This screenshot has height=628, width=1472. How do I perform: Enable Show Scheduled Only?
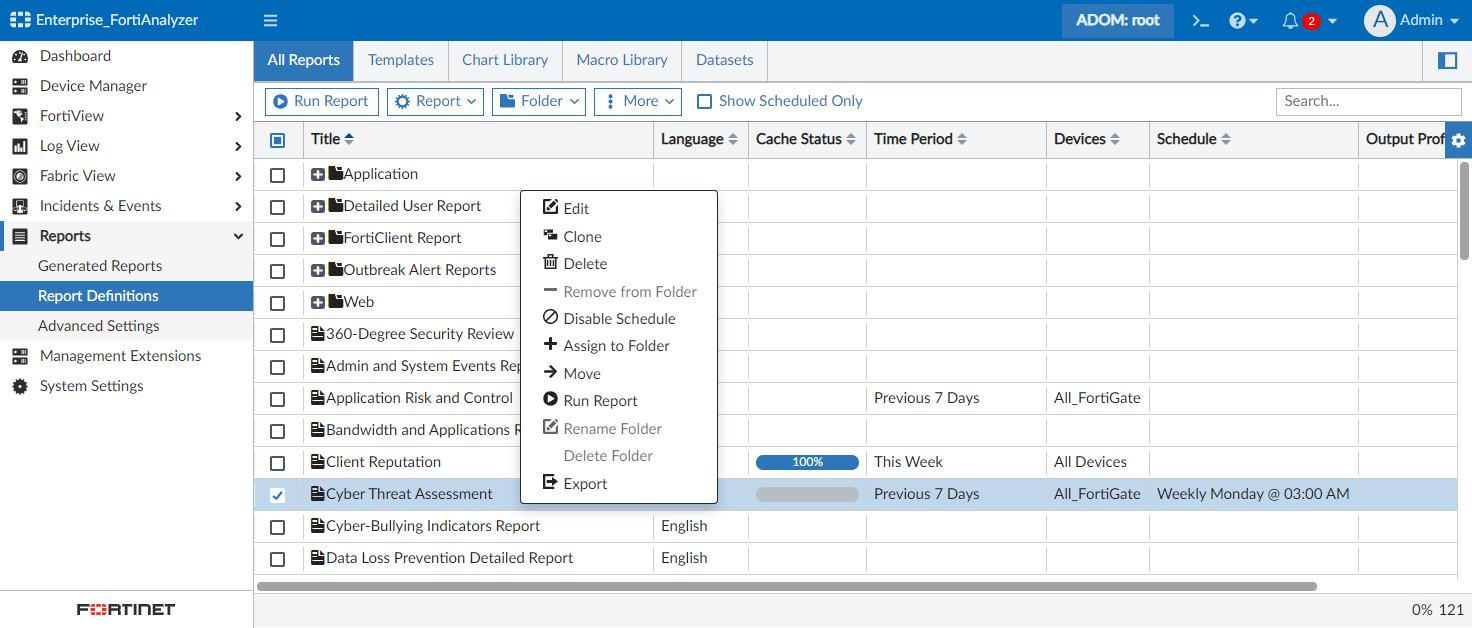(705, 100)
